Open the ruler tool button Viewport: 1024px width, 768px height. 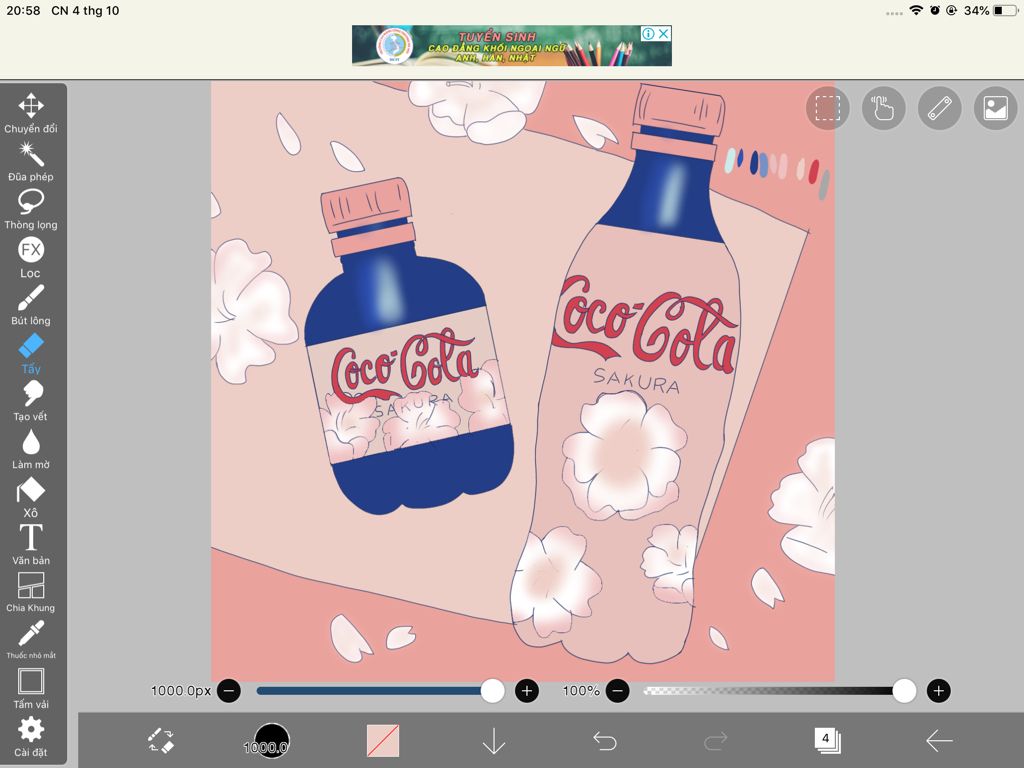[940, 108]
